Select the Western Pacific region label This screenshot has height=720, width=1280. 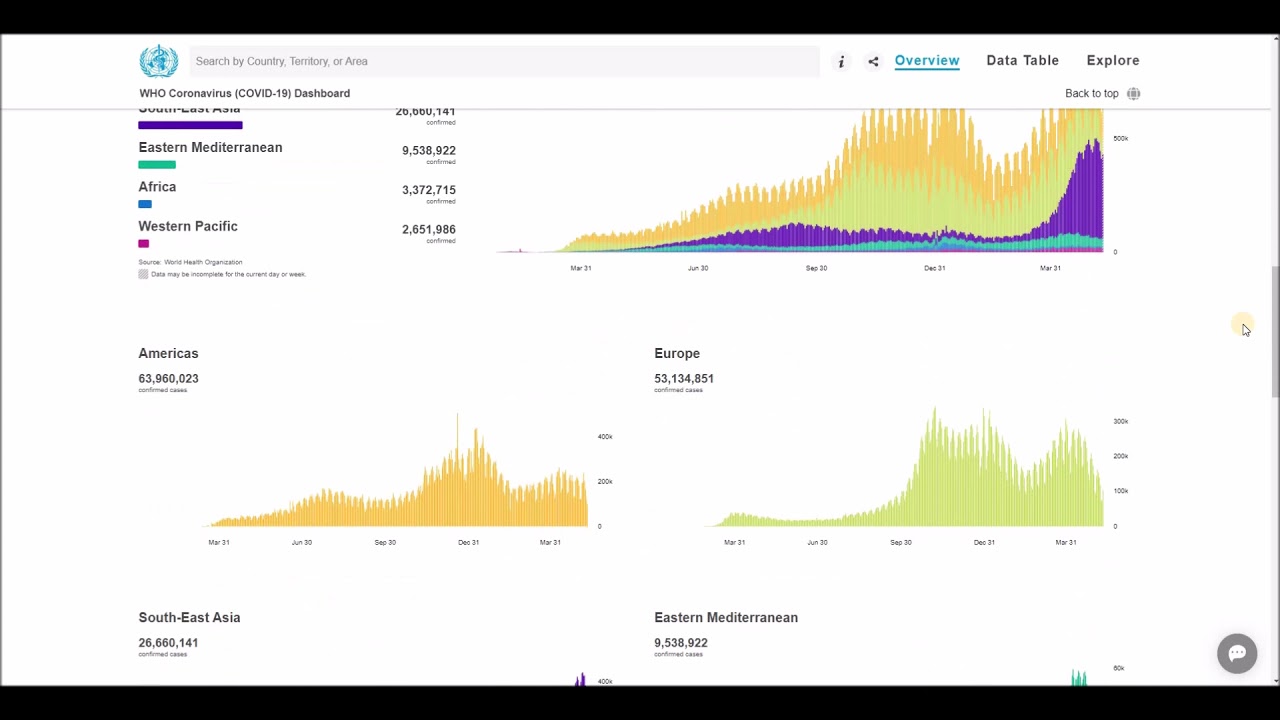[x=188, y=226]
